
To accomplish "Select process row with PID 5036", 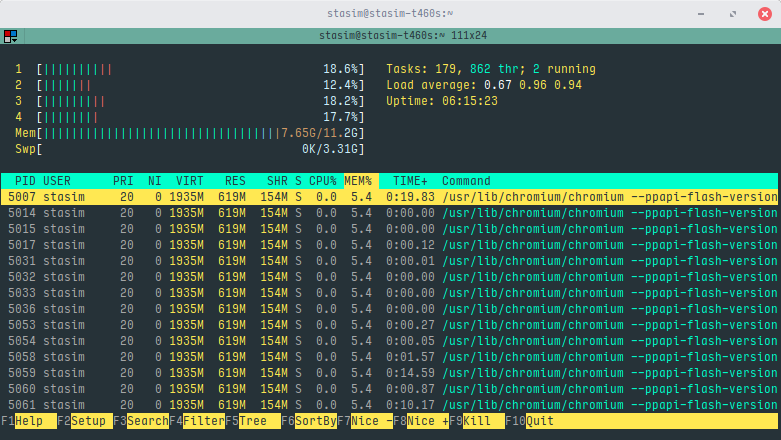I will pos(389,309).
